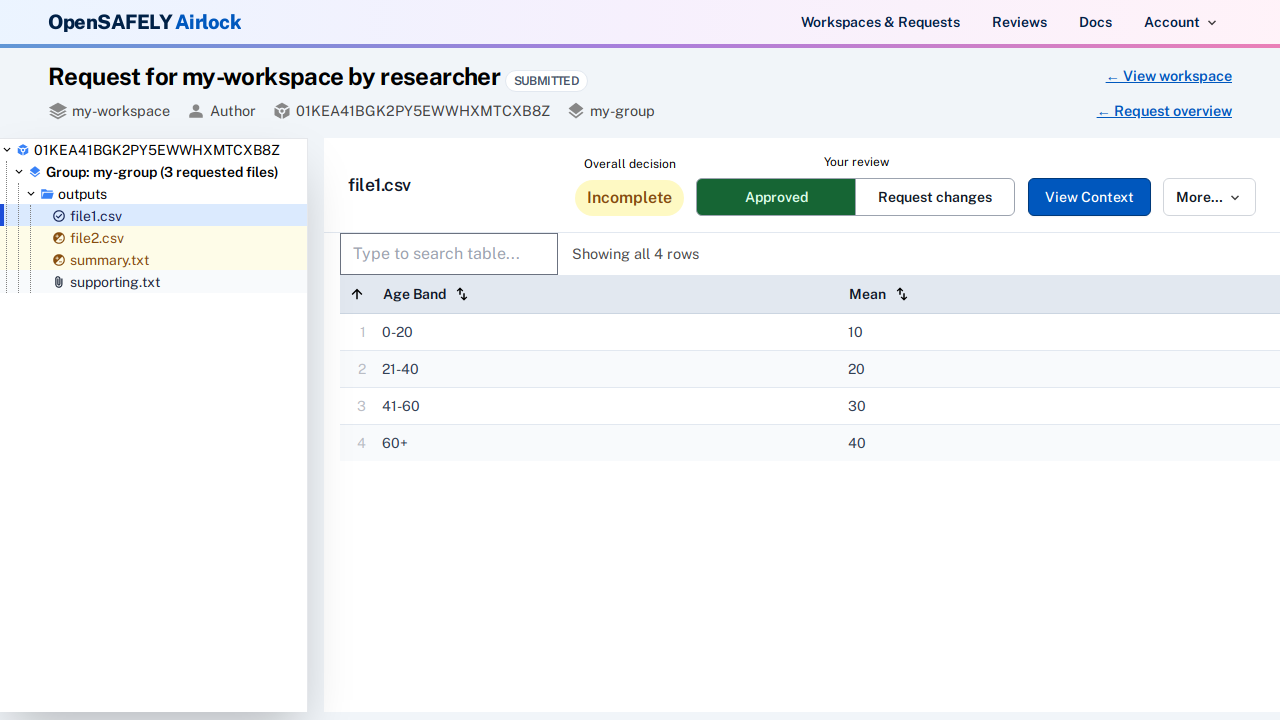
Task: Follow the Request overview link
Action: coord(1164,111)
